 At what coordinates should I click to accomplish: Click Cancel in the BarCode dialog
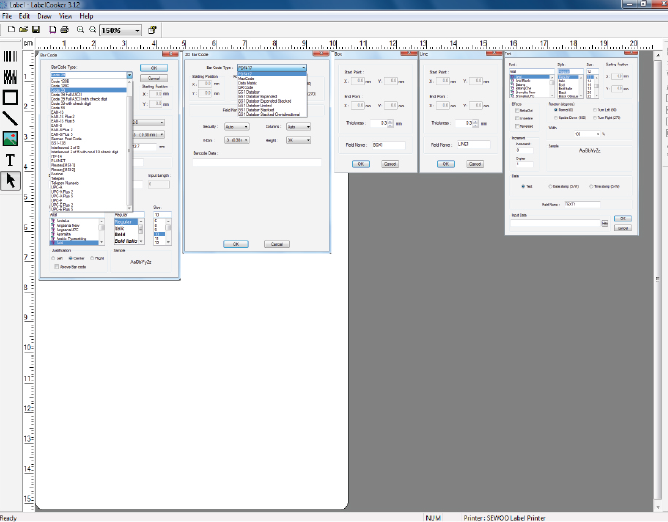pyautogui.click(x=154, y=78)
